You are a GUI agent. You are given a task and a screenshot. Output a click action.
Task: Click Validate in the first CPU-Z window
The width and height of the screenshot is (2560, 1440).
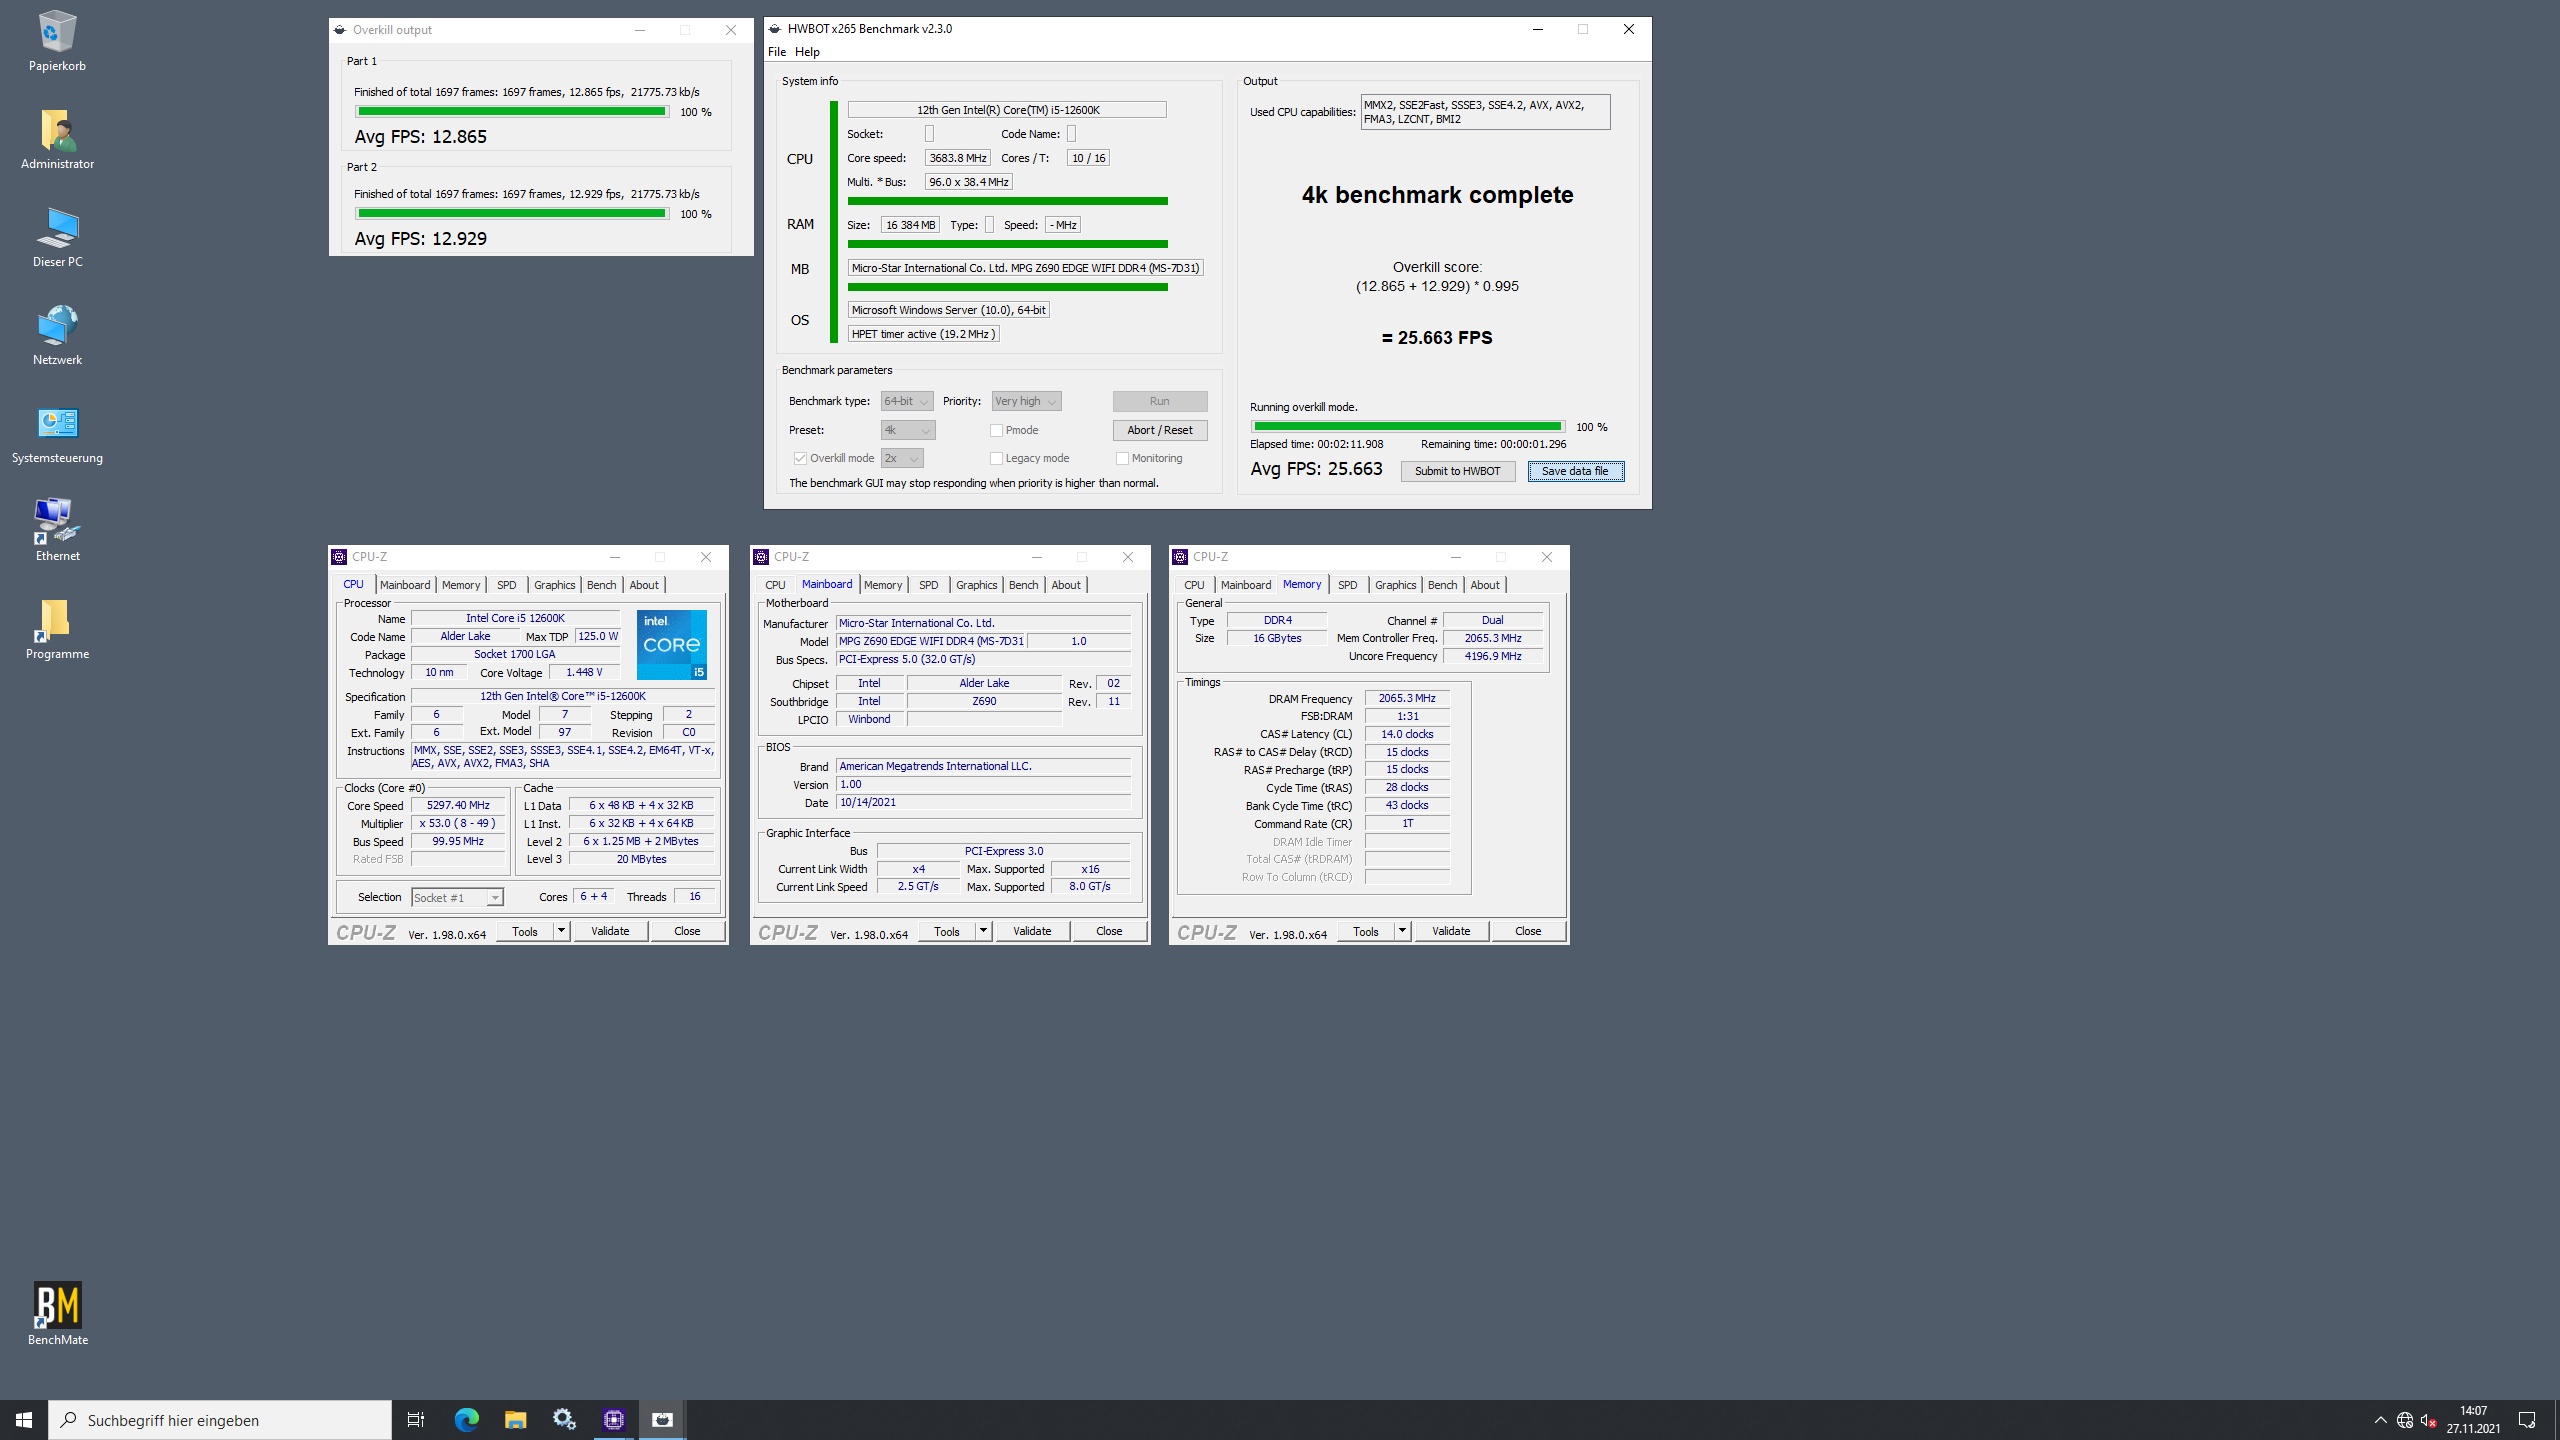point(610,931)
